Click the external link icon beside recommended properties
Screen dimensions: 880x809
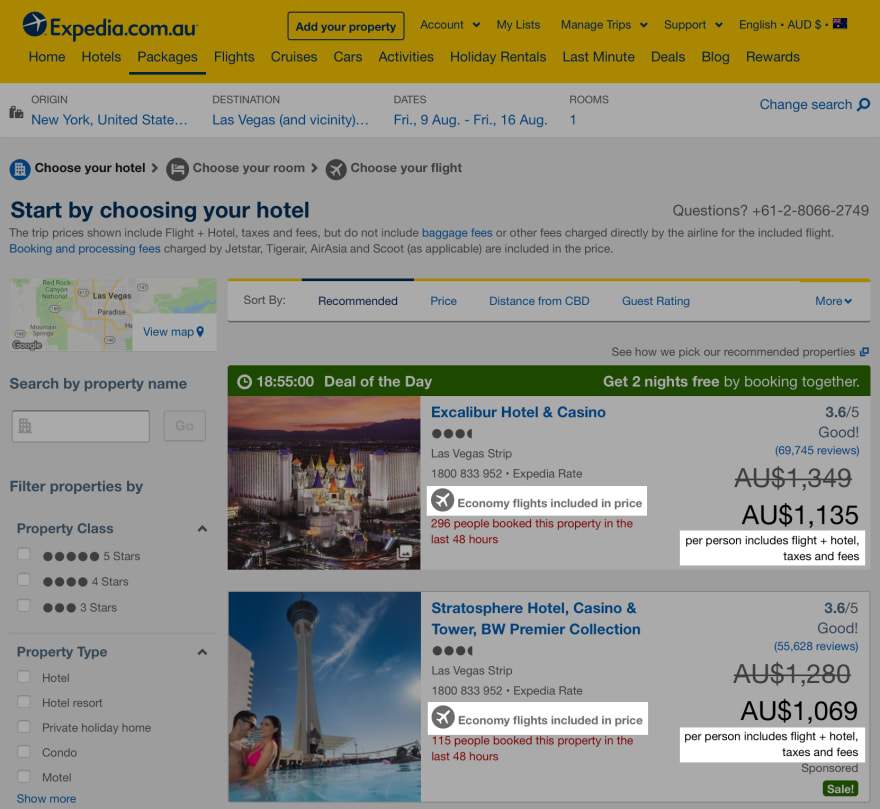click(864, 352)
